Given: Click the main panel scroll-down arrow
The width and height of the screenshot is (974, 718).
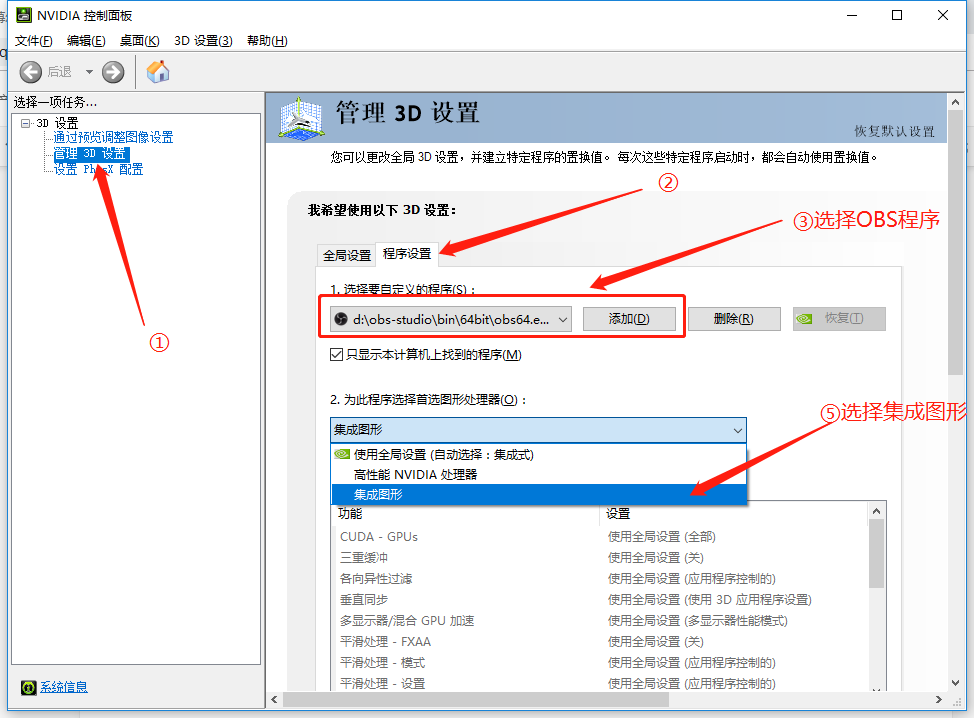Looking at the screenshot, I should click(x=955, y=683).
